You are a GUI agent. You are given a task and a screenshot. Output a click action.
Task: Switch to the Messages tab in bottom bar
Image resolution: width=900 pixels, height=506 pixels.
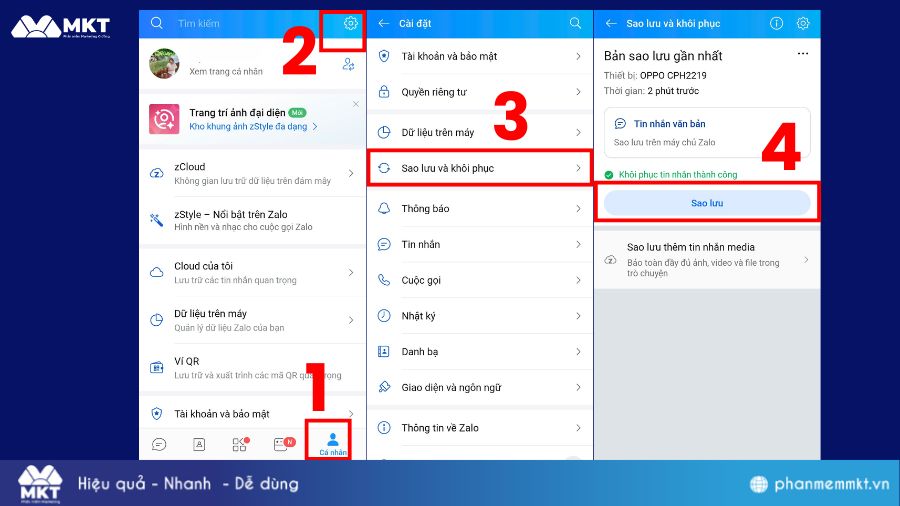pyautogui.click(x=159, y=444)
